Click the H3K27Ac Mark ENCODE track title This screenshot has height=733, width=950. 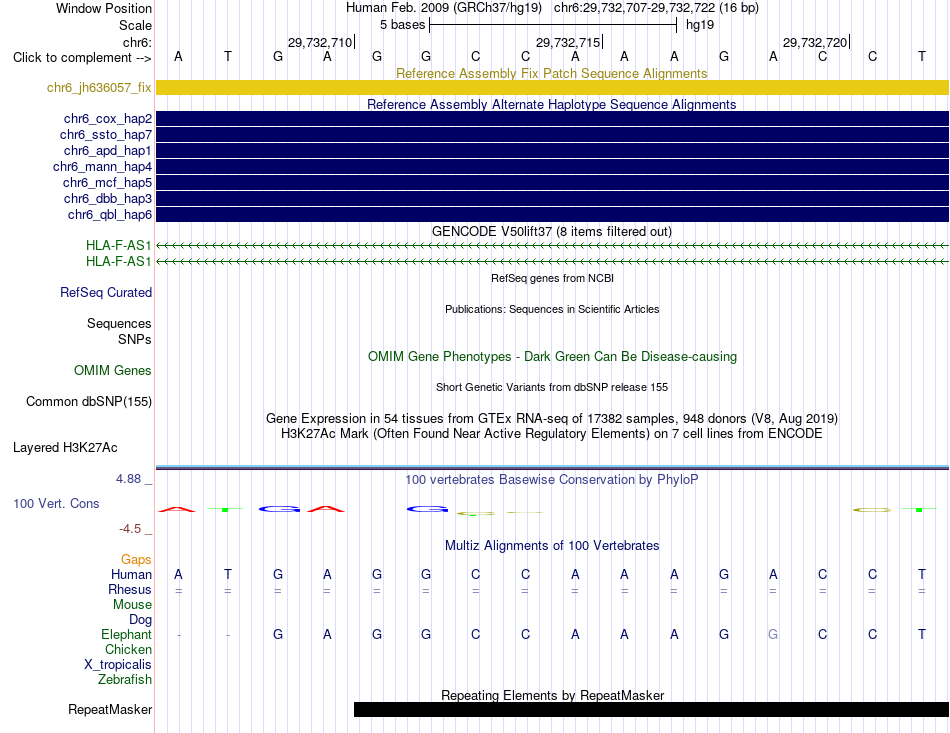pyautogui.click(x=552, y=434)
